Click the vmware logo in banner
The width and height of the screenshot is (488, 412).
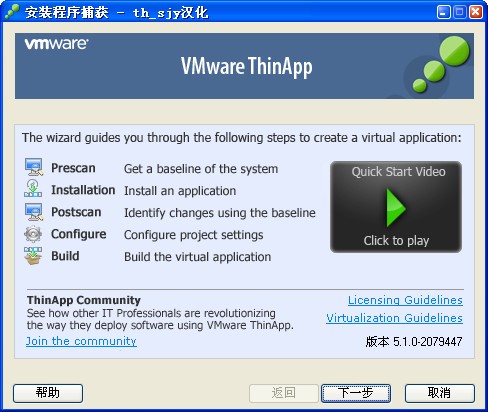[57, 44]
